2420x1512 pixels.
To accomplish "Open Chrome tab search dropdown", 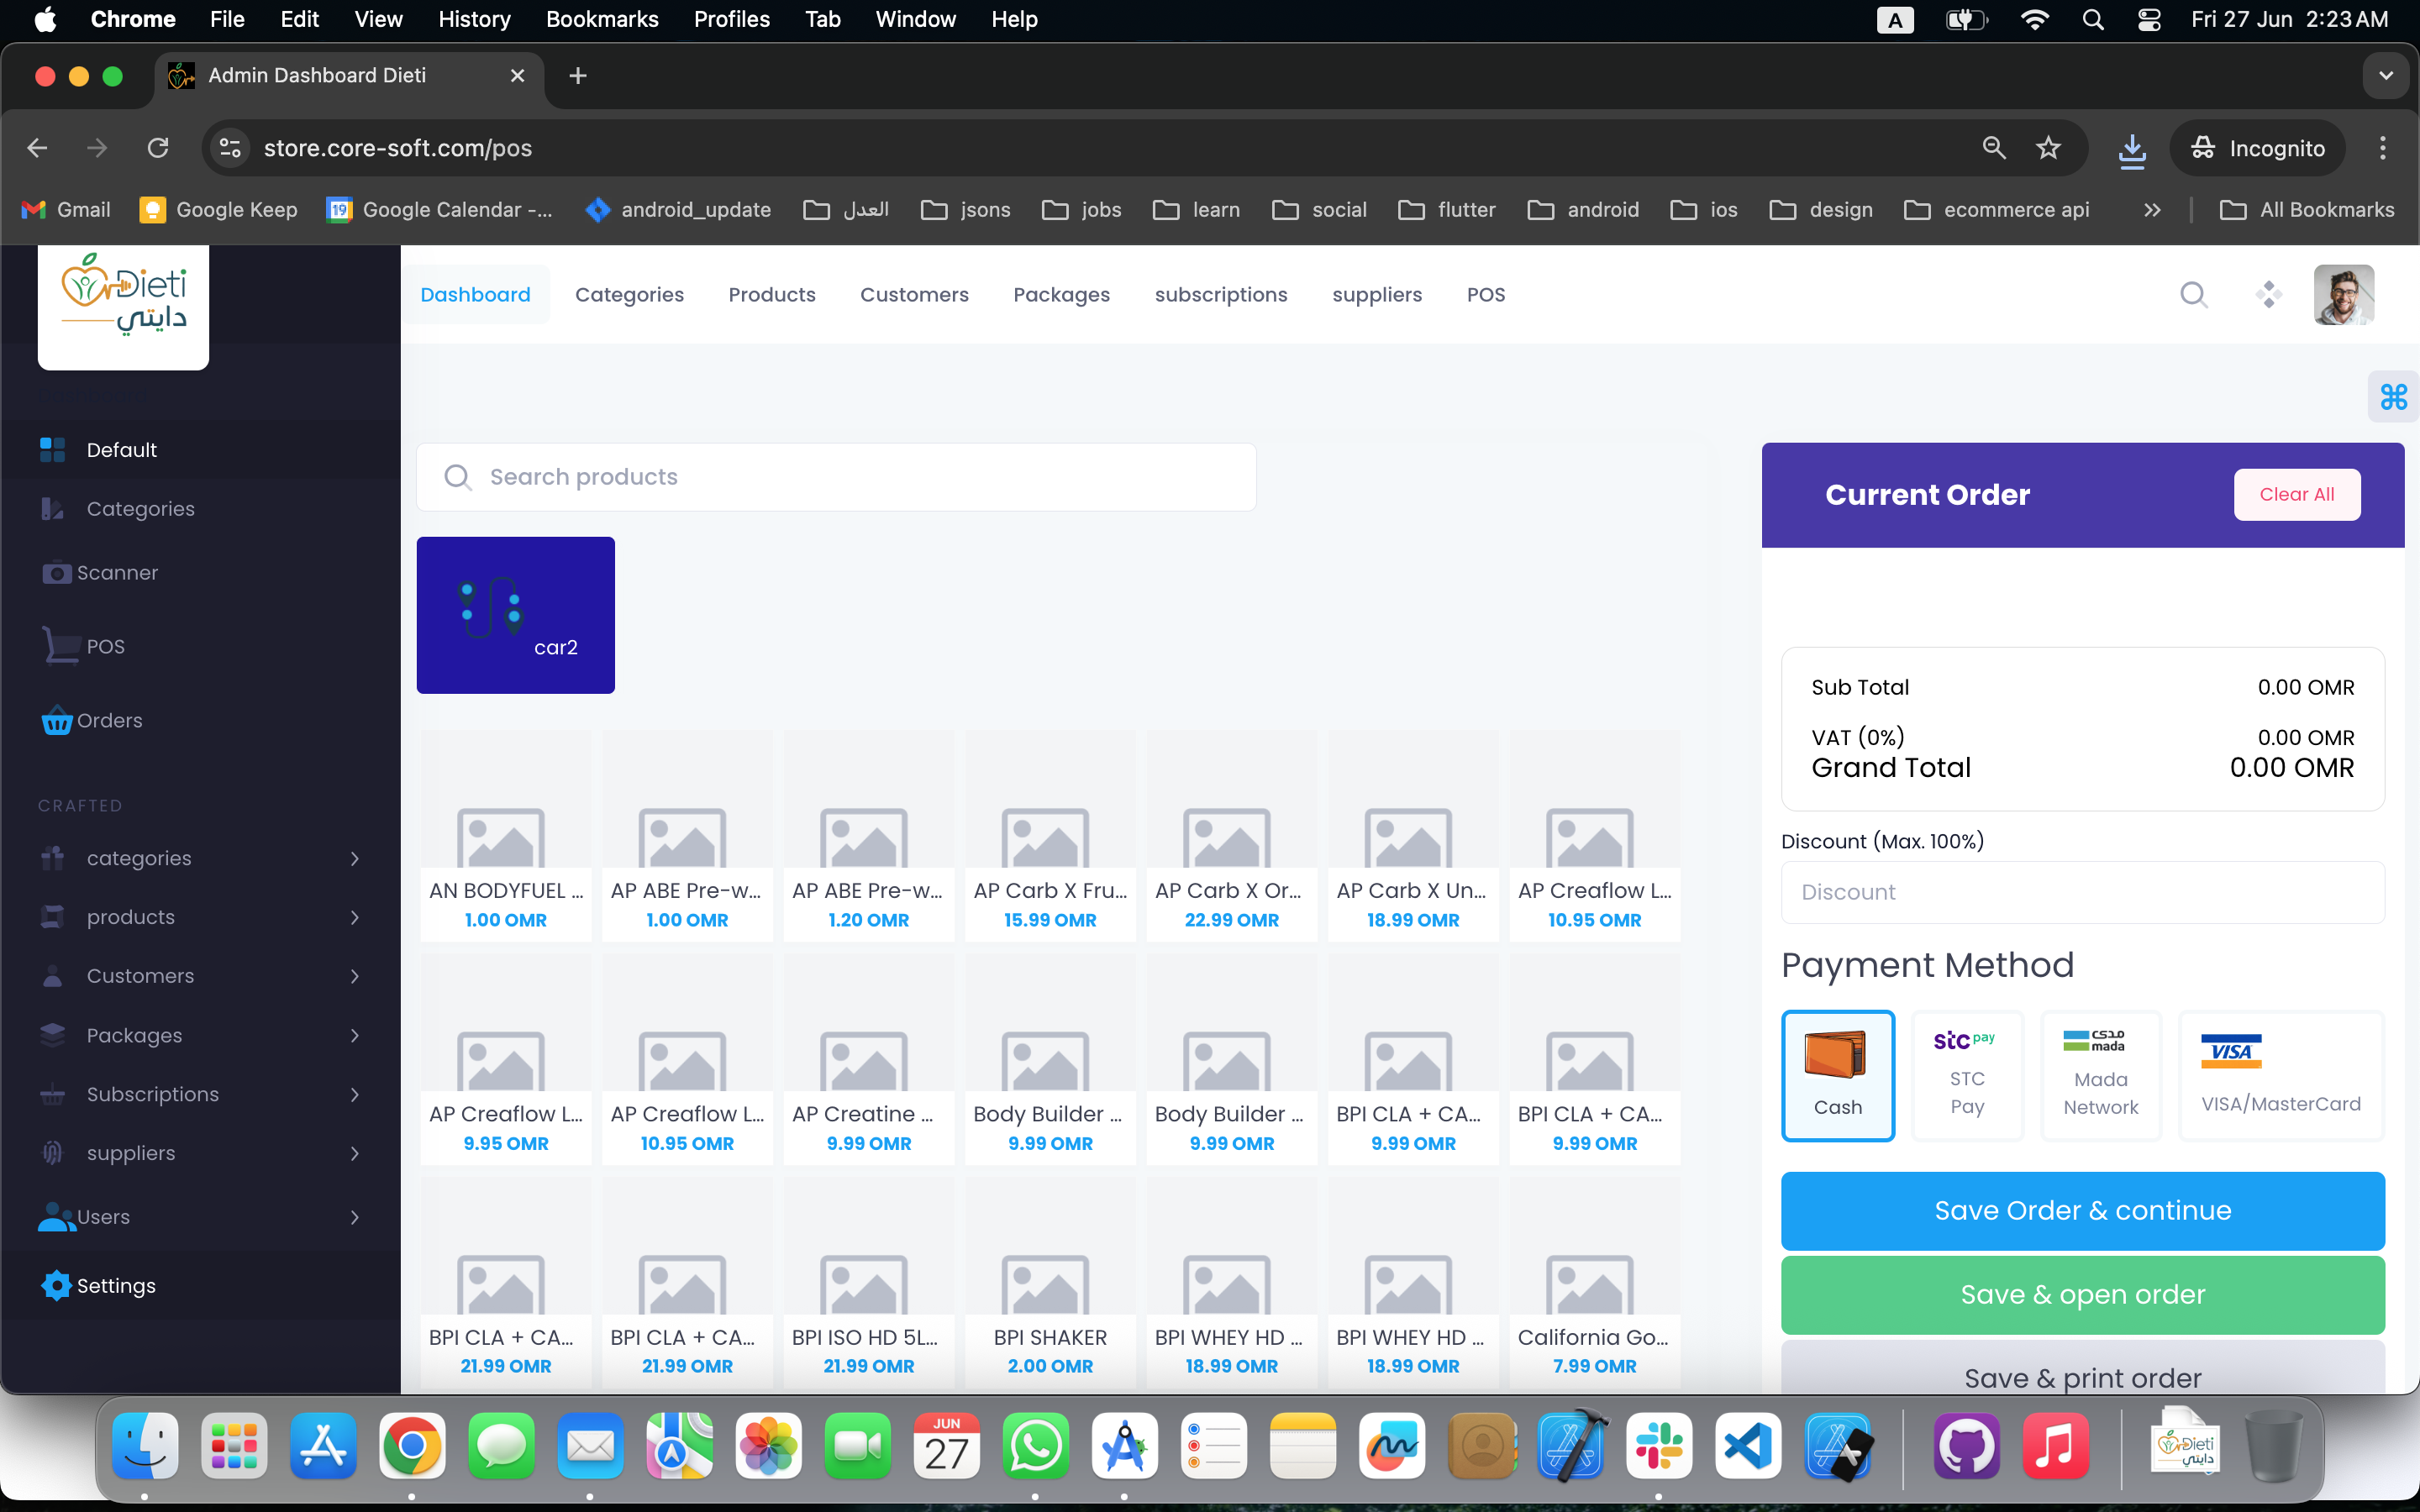I will [2385, 76].
